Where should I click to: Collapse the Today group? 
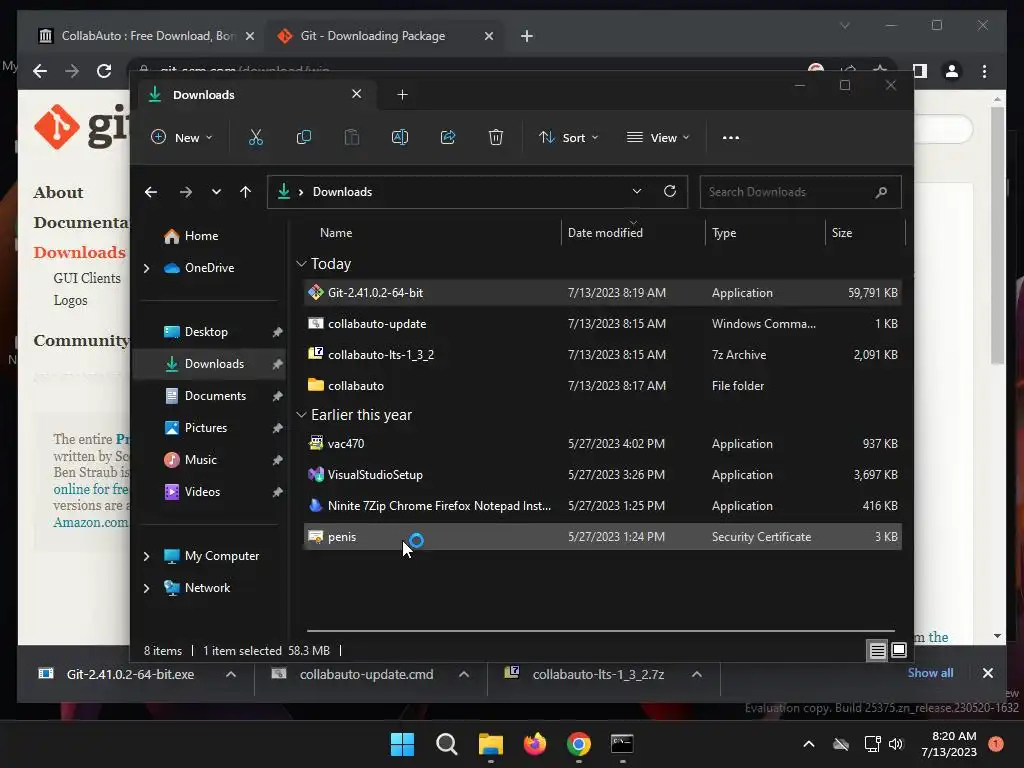point(301,264)
